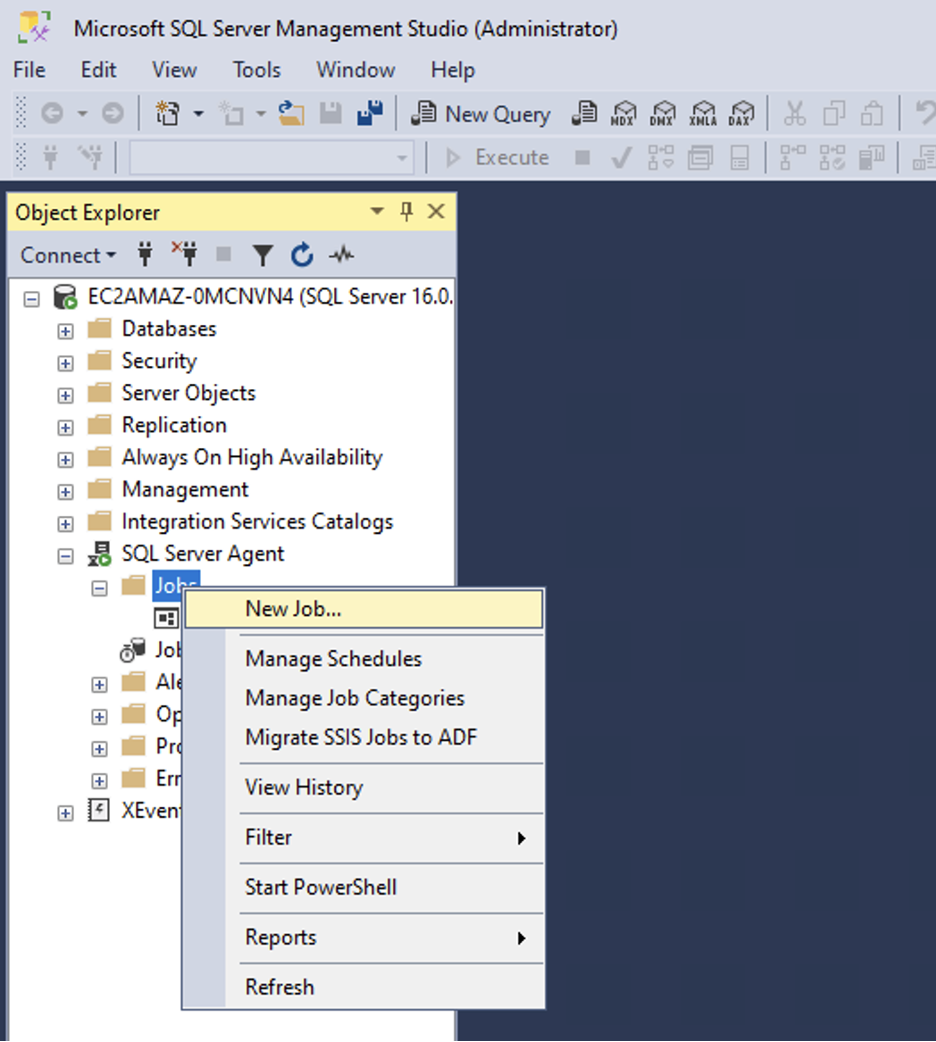This screenshot has height=1042, width=936.
Task: Open the View menu
Action: point(174,70)
